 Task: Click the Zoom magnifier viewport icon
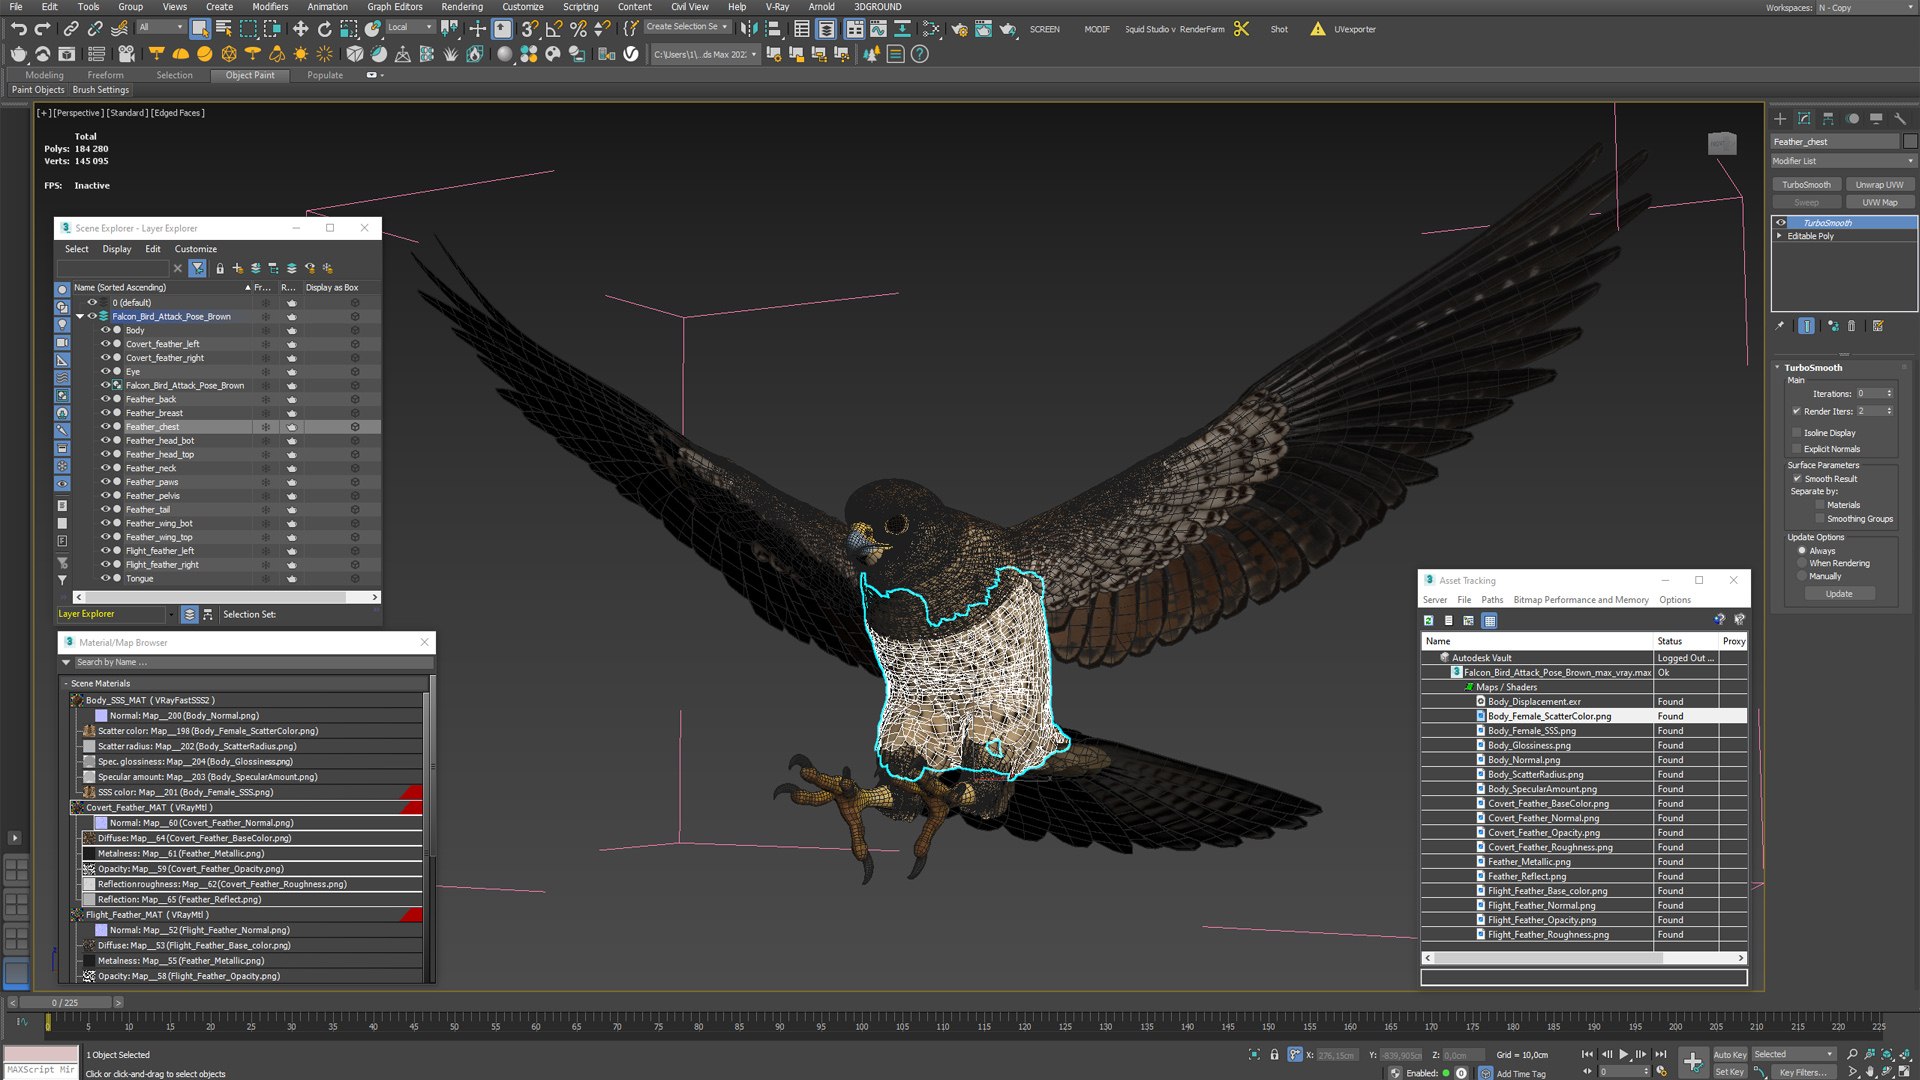1852,1054
